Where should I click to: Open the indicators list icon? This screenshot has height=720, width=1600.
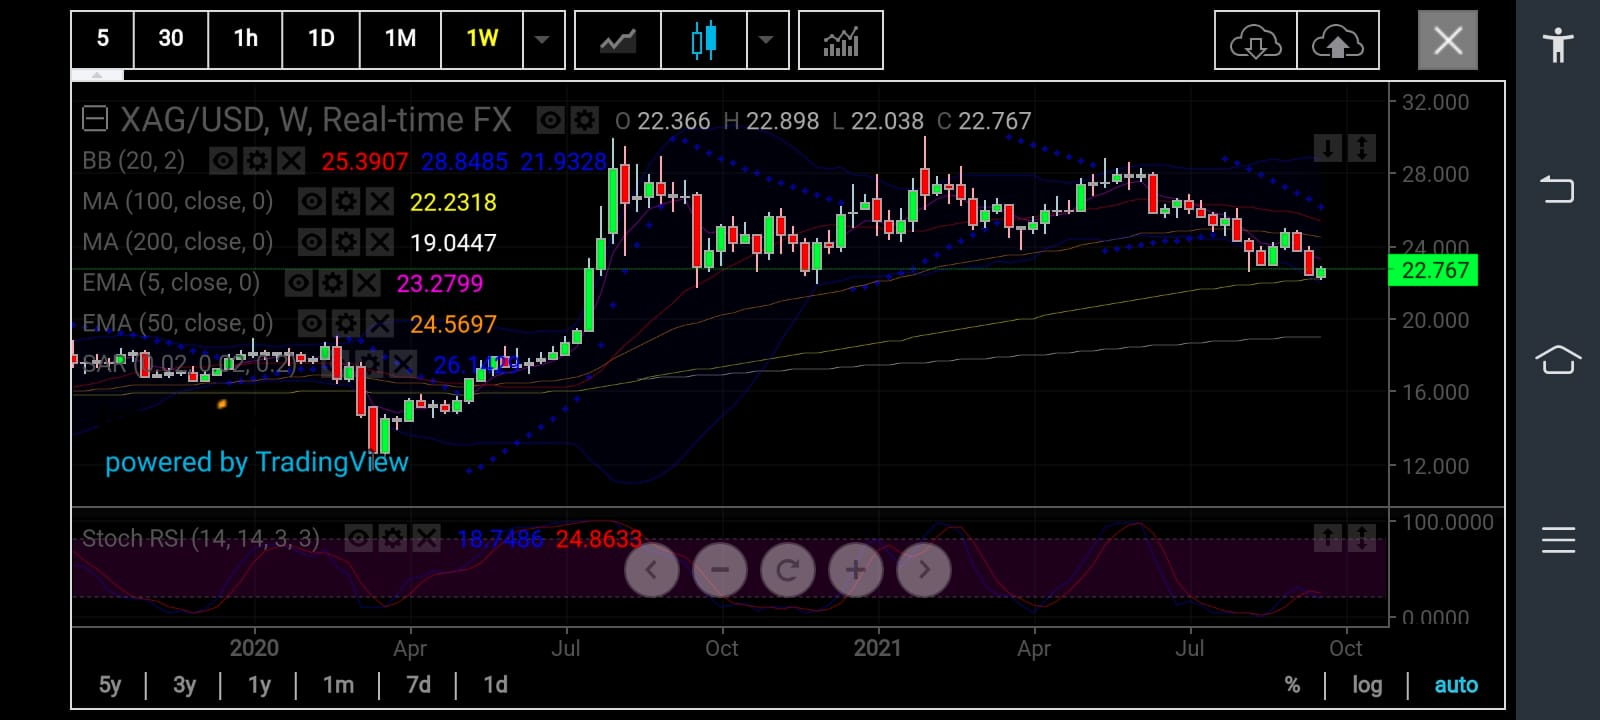click(841, 40)
